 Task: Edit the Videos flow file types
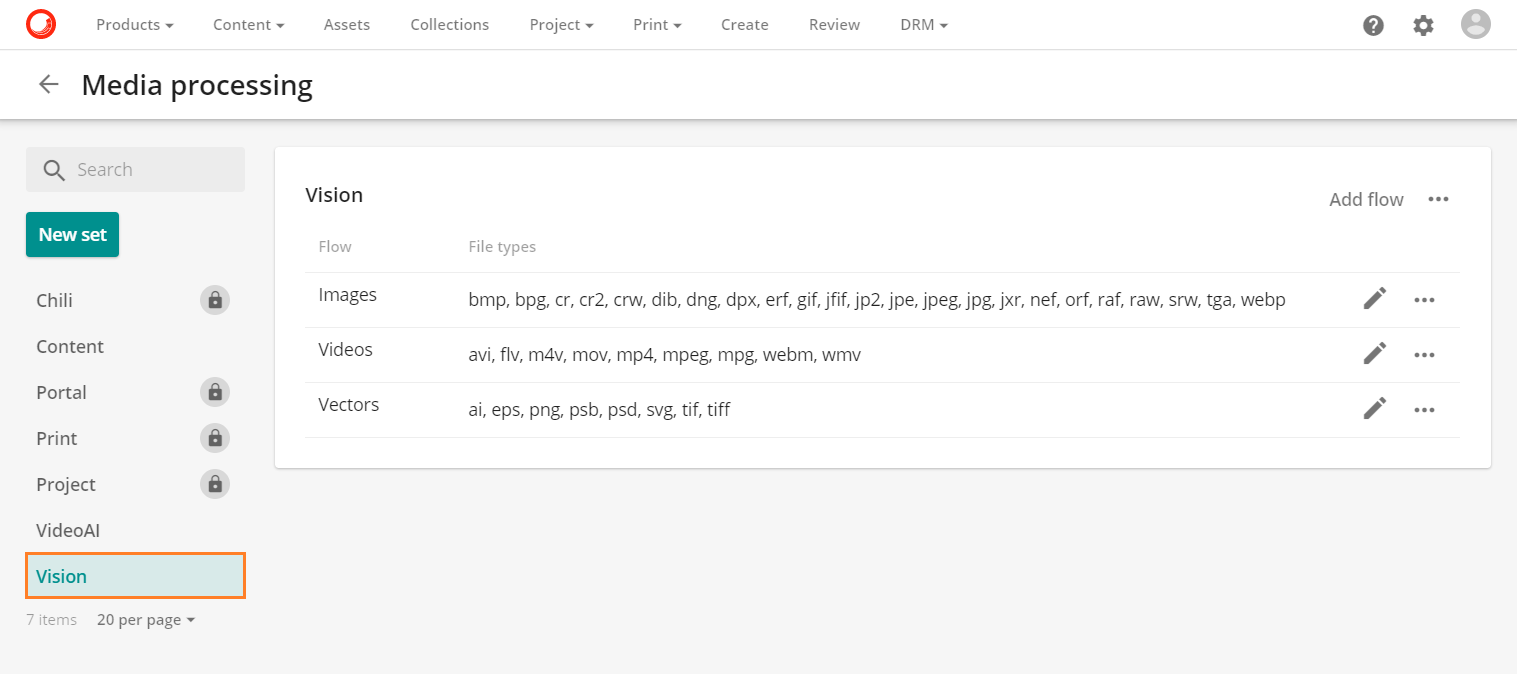[1375, 353]
